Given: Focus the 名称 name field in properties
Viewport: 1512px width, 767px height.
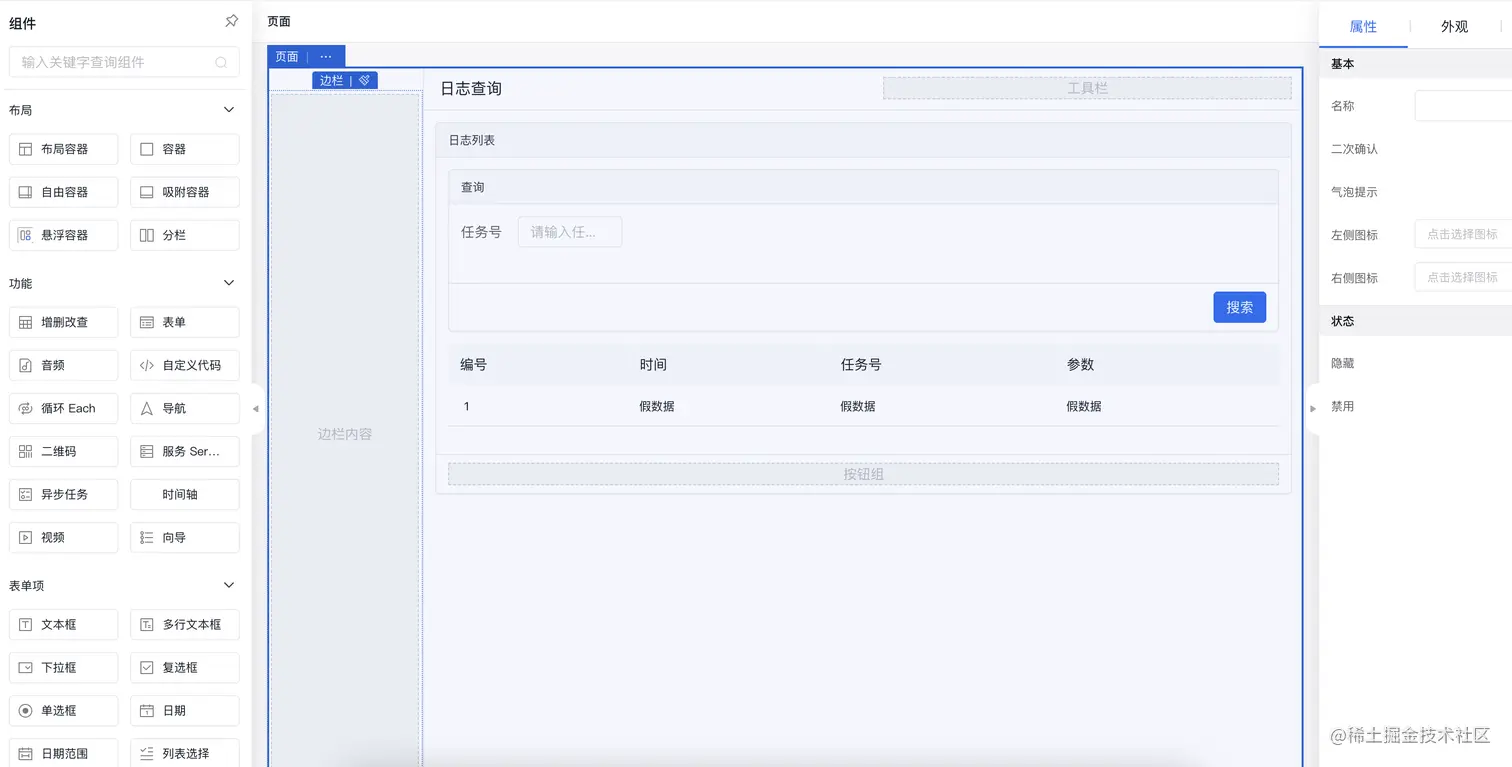Looking at the screenshot, I should [x=1463, y=105].
